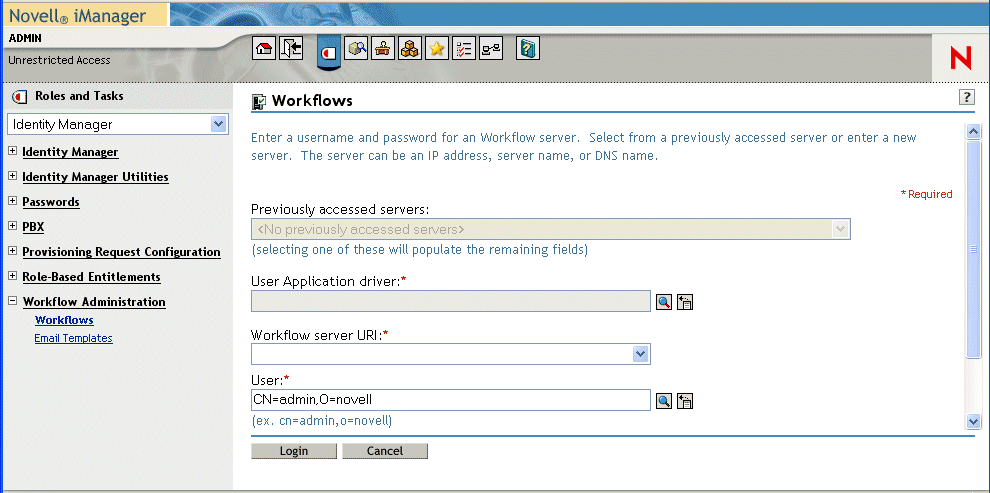
Task: Click the Login button
Action: tap(294, 451)
